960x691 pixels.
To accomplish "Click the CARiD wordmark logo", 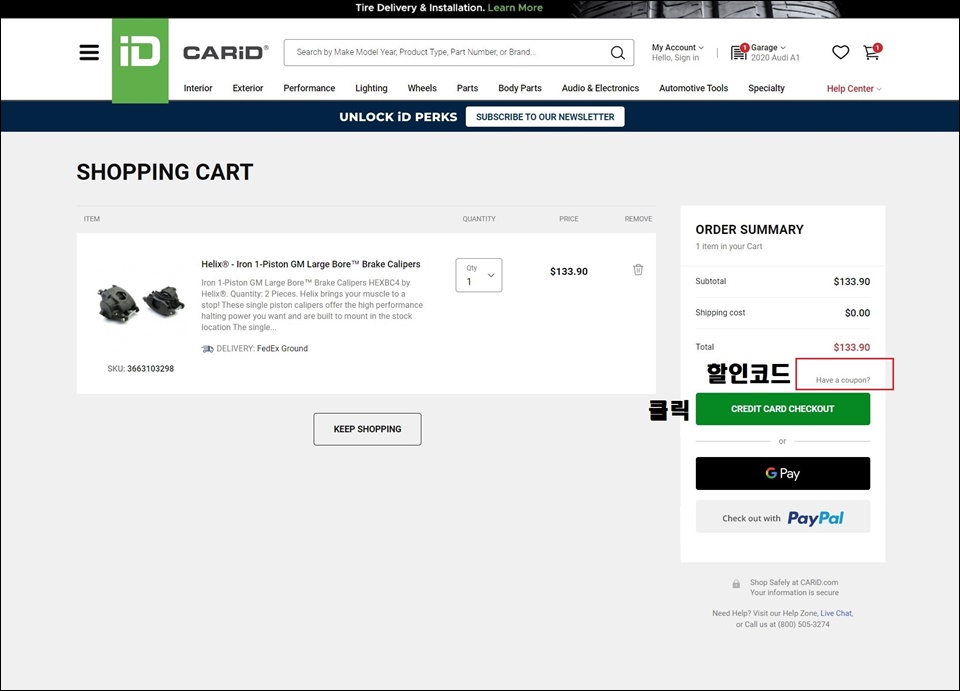I will (x=225, y=53).
